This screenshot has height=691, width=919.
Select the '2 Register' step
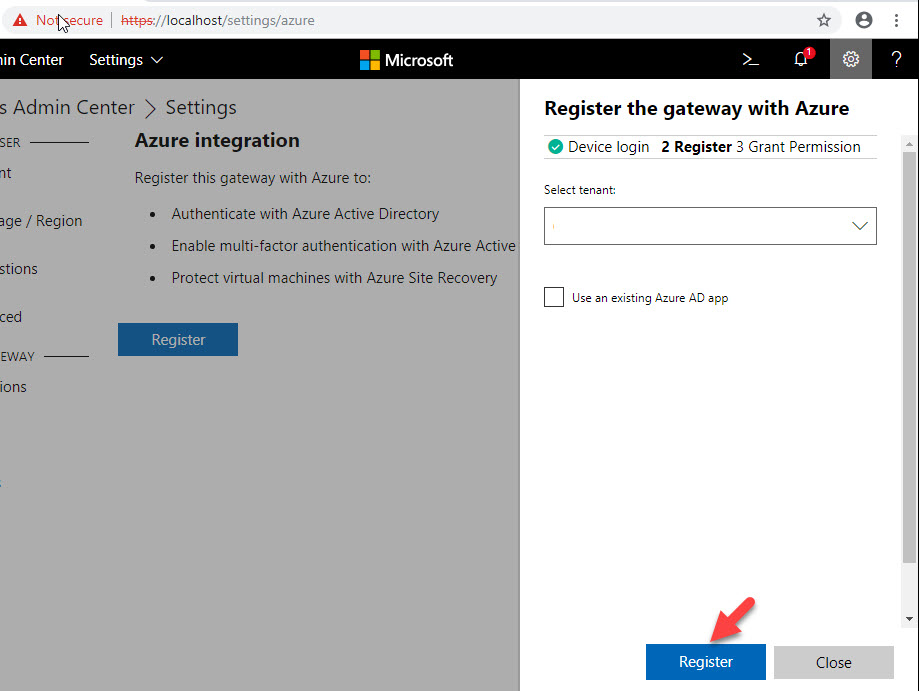[x=696, y=147]
